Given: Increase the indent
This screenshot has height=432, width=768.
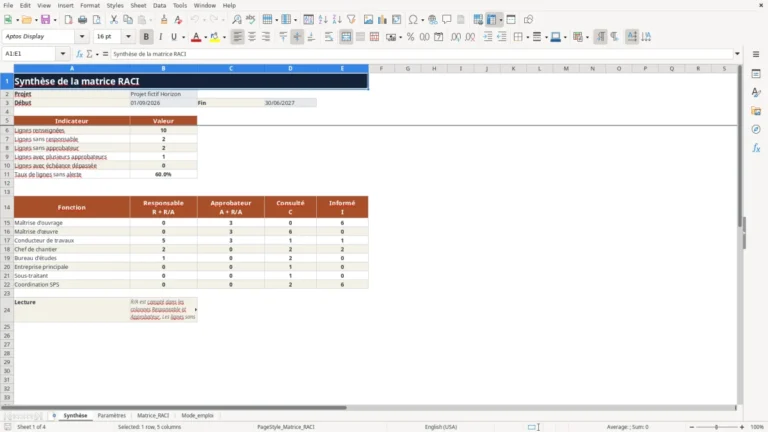Looking at the screenshot, I should tap(487, 37).
